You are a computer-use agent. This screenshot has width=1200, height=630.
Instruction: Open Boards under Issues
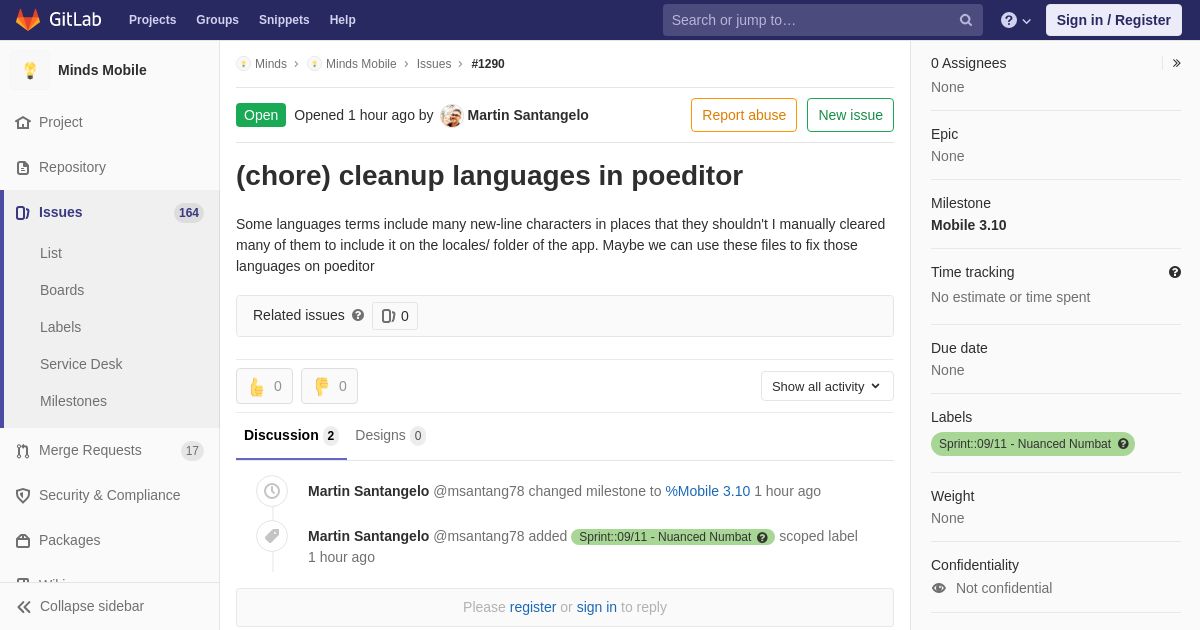62,290
